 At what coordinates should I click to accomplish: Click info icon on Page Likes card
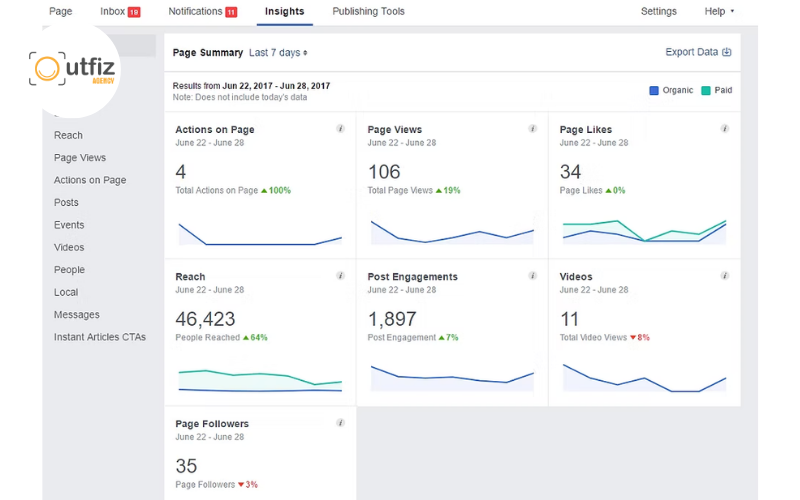[725, 129]
